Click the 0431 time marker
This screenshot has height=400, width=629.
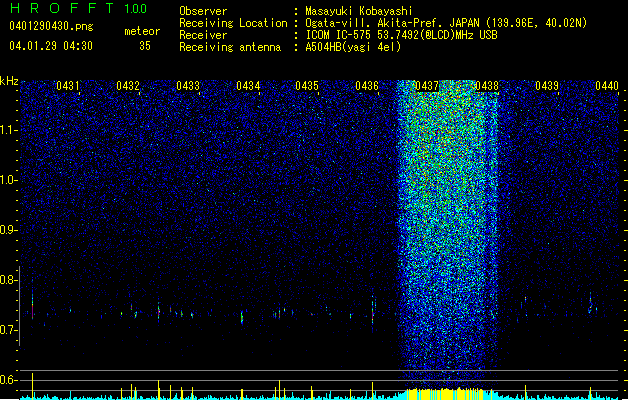[68, 86]
